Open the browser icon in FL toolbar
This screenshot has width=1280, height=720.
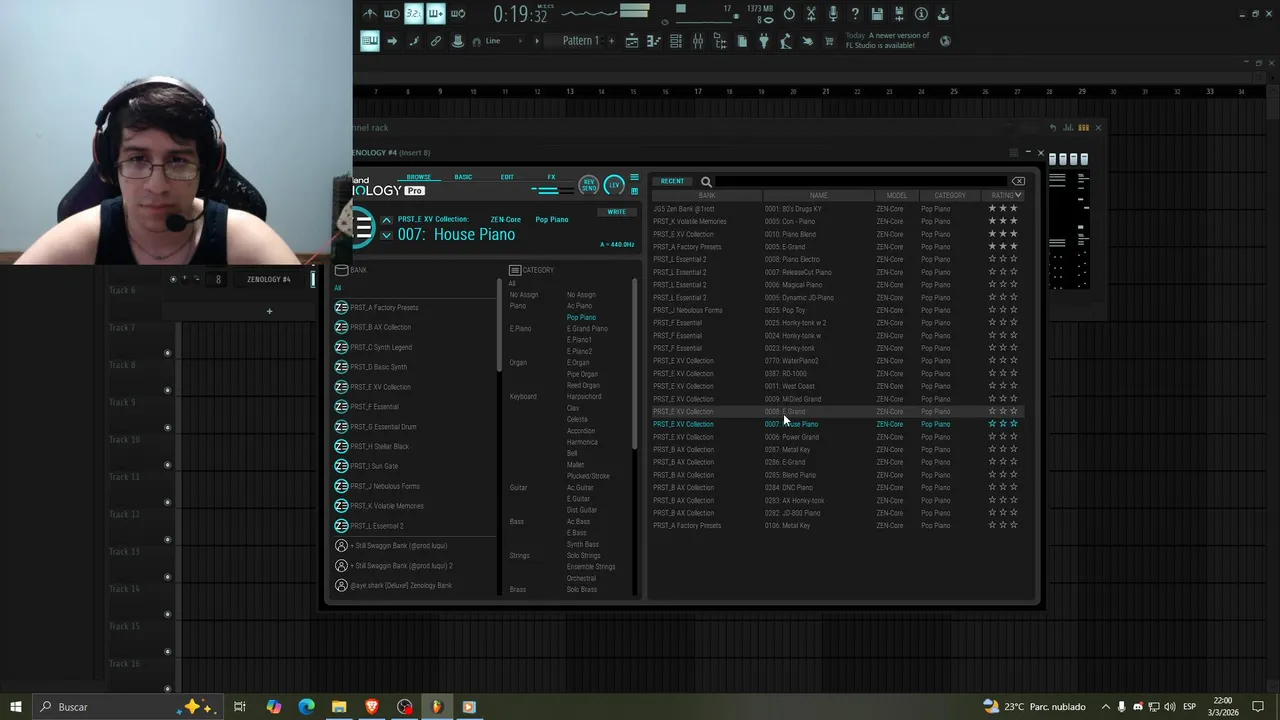(720, 41)
